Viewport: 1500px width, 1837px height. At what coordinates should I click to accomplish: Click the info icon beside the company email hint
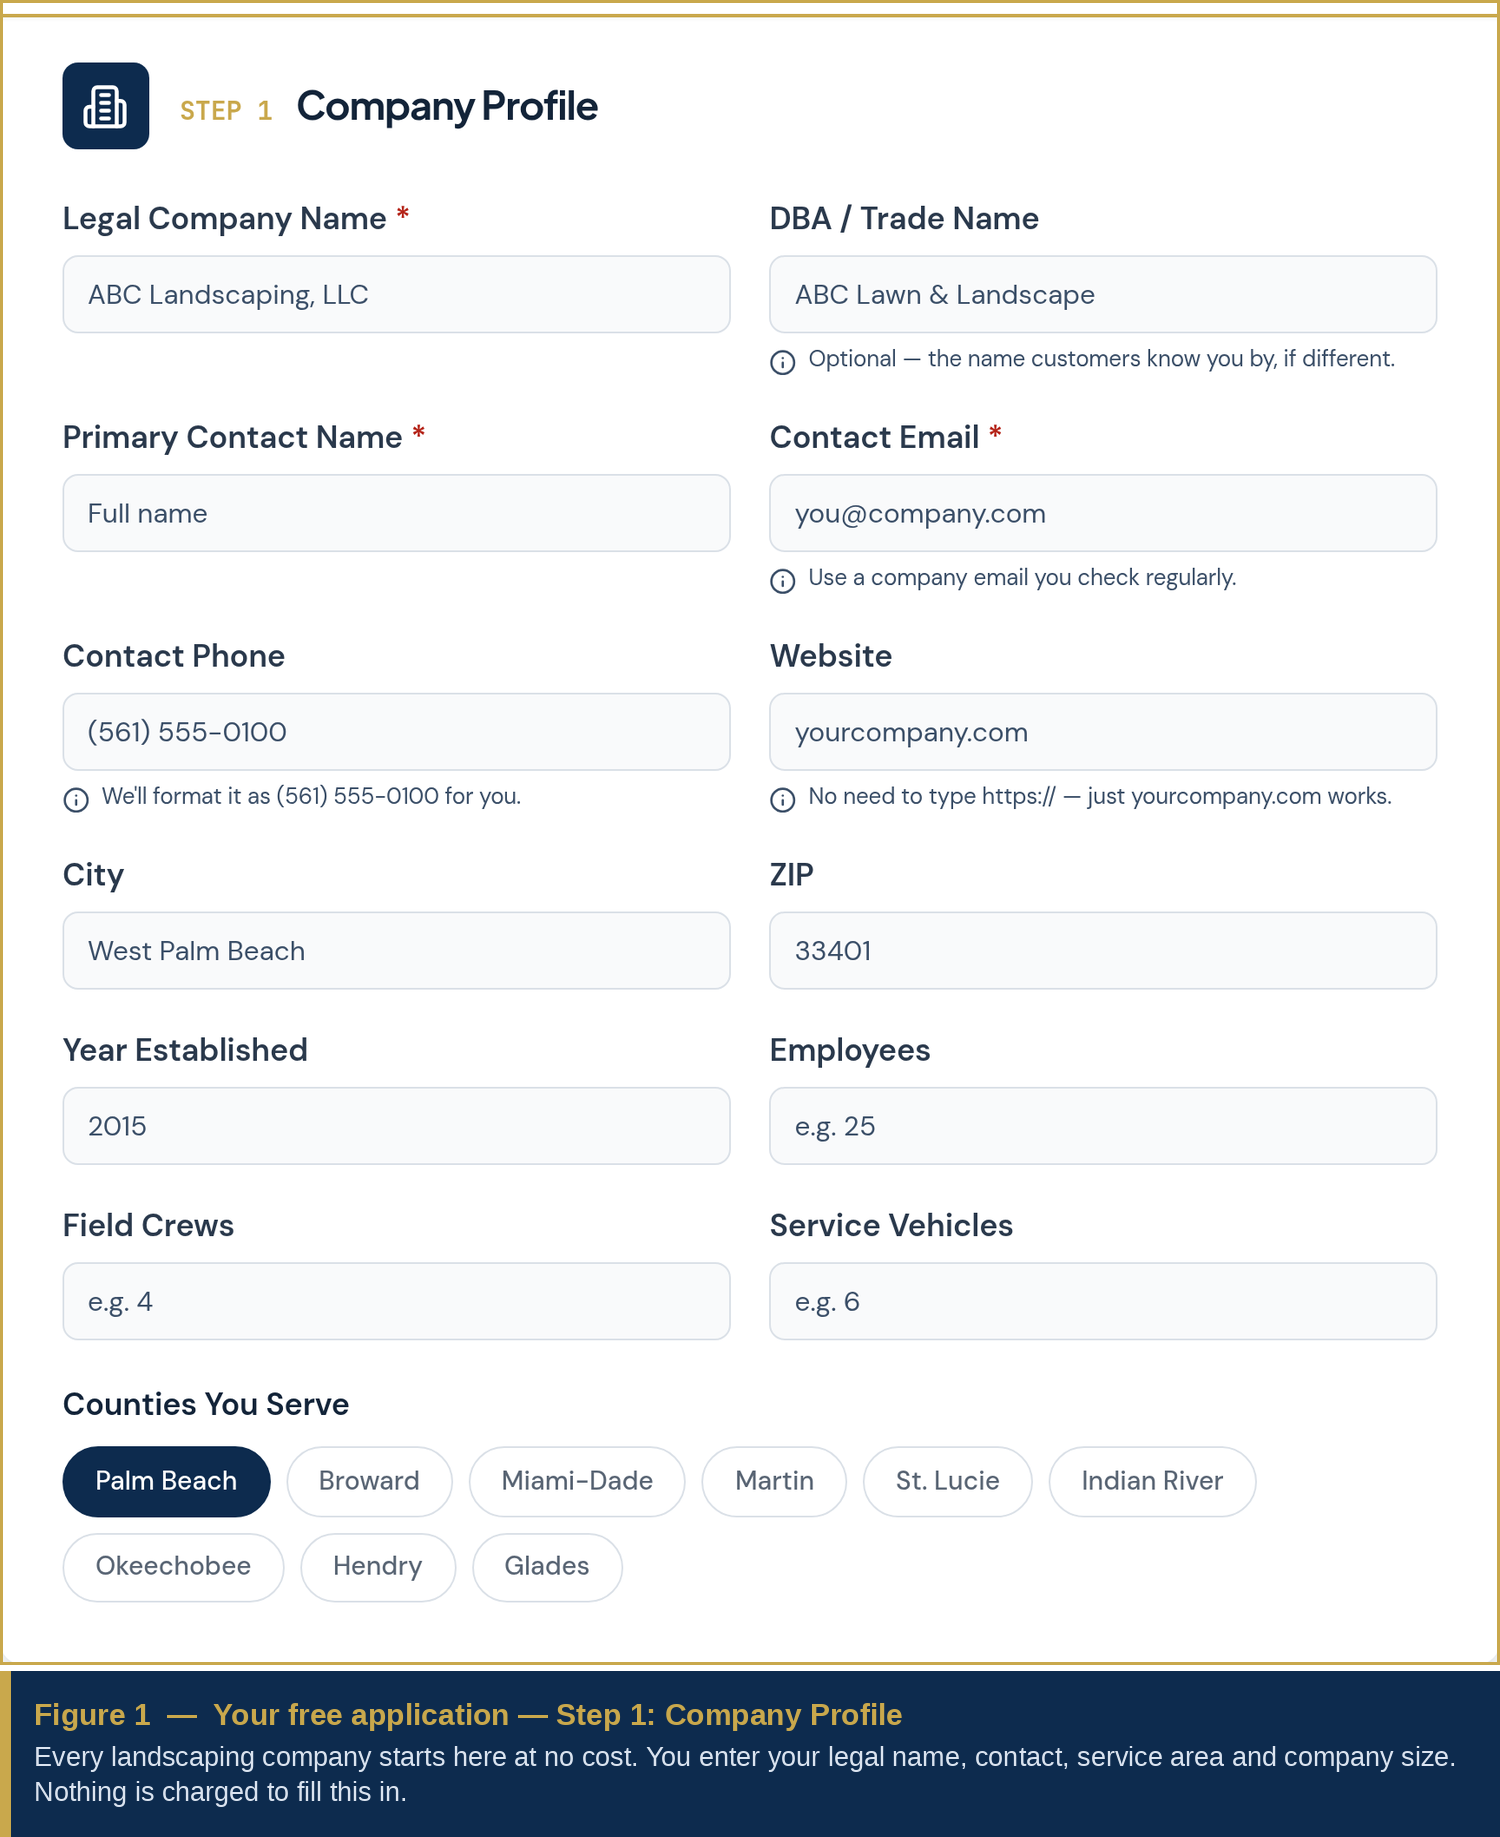coord(783,581)
